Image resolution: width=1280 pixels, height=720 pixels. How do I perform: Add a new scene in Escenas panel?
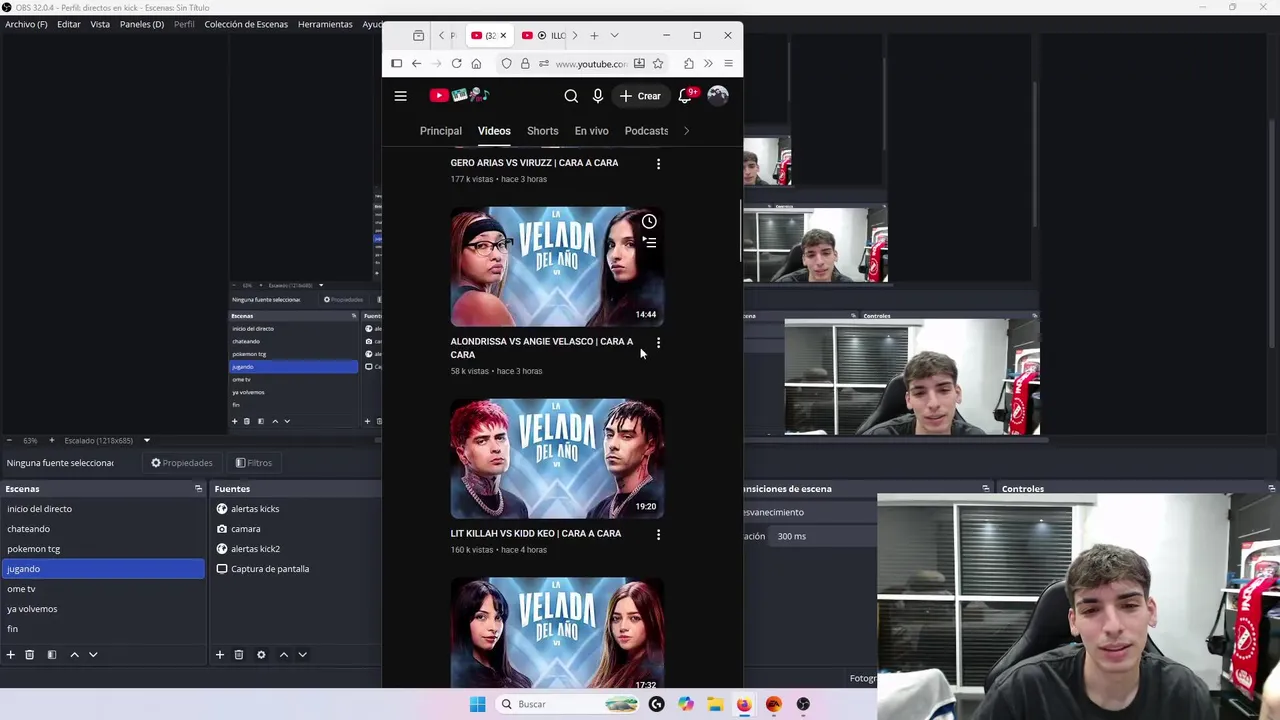(10, 655)
